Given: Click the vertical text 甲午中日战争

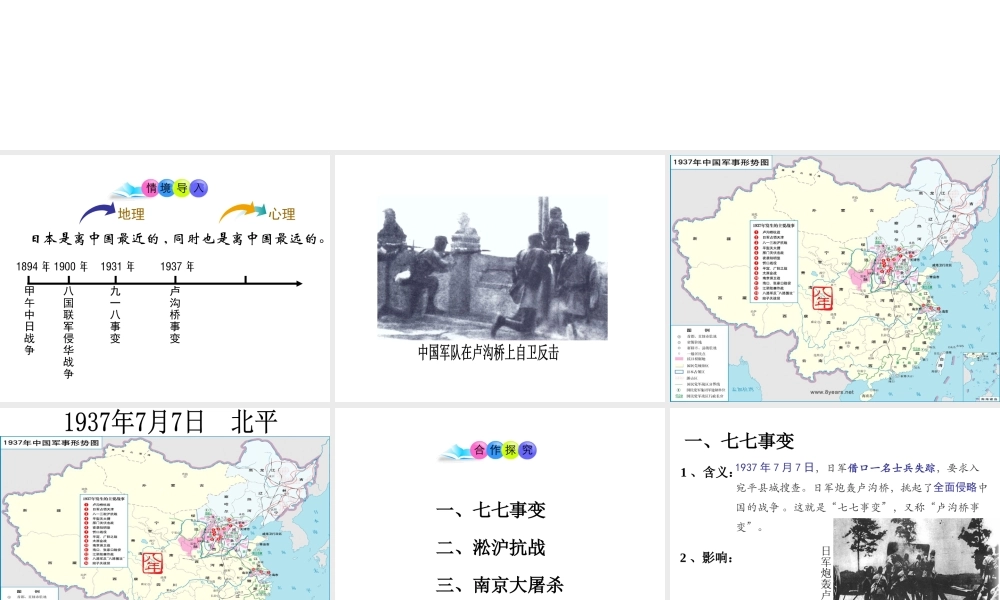Looking at the screenshot, I should (29, 320).
